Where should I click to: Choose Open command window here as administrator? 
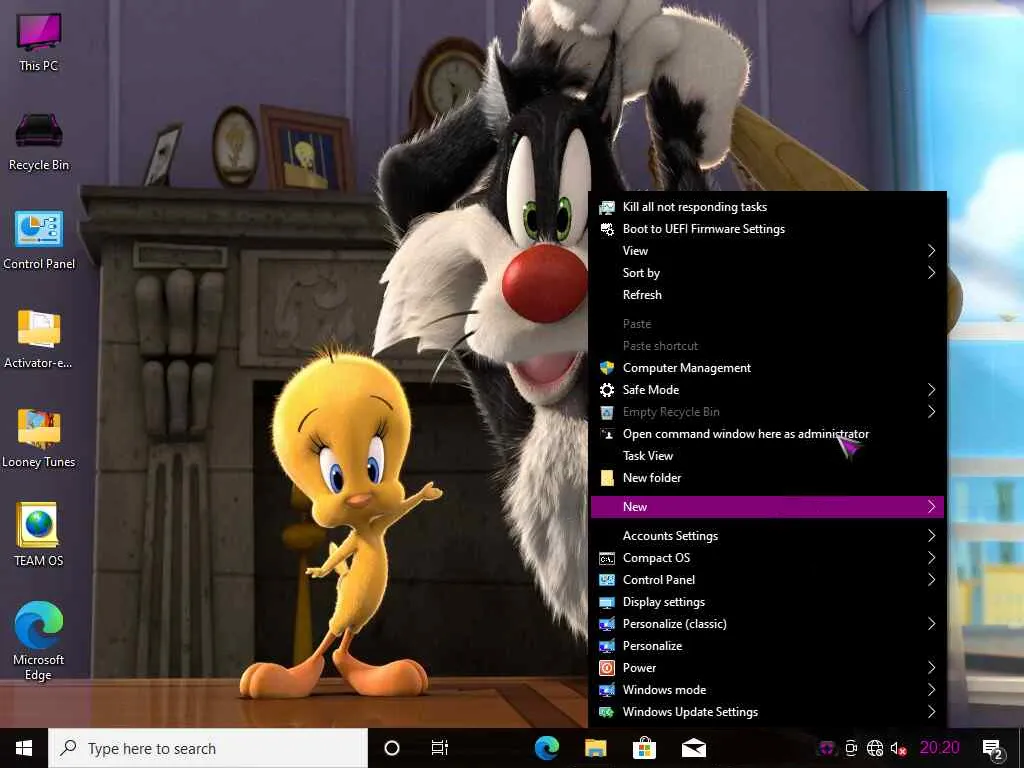[767, 434]
